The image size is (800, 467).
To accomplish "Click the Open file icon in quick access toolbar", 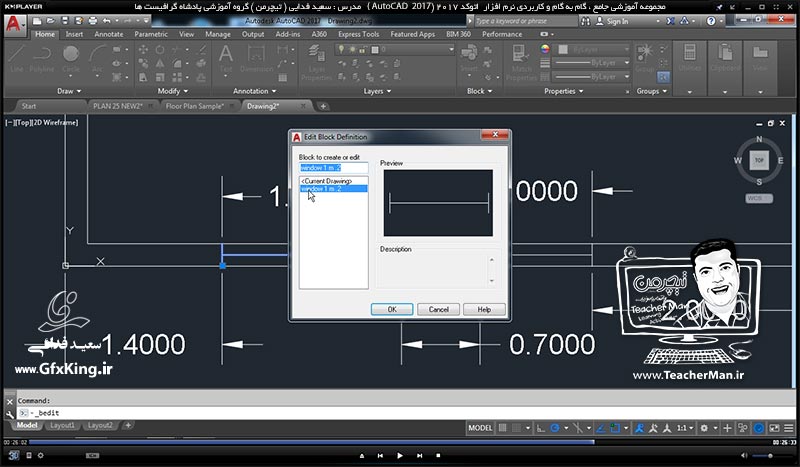I will 51,21.
